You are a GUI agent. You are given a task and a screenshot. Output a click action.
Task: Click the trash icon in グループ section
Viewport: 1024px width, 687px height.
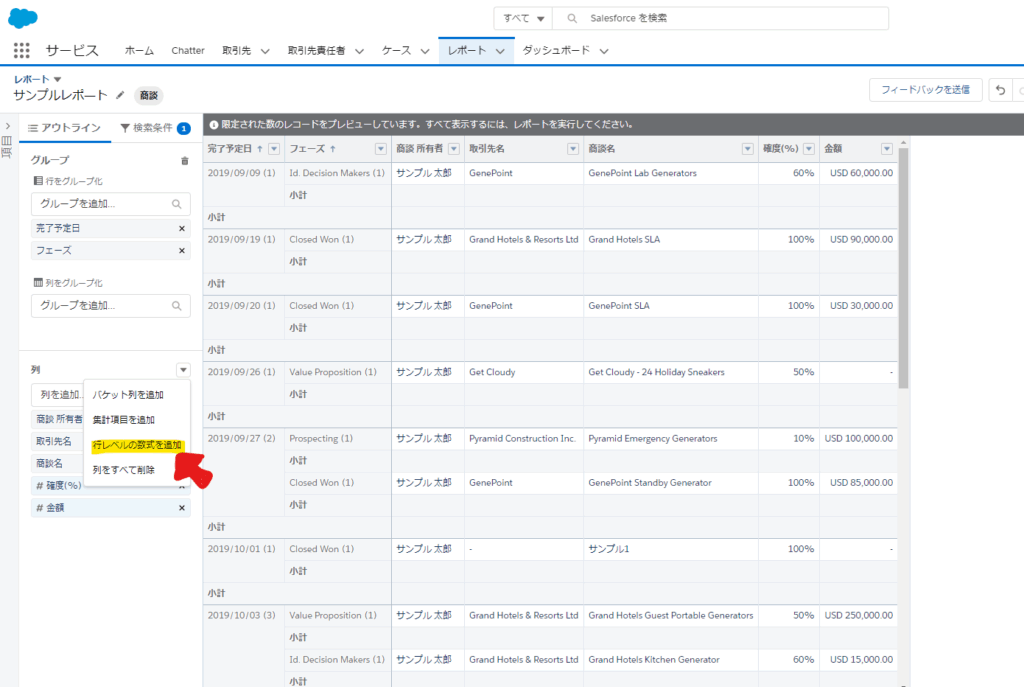pyautogui.click(x=184, y=161)
